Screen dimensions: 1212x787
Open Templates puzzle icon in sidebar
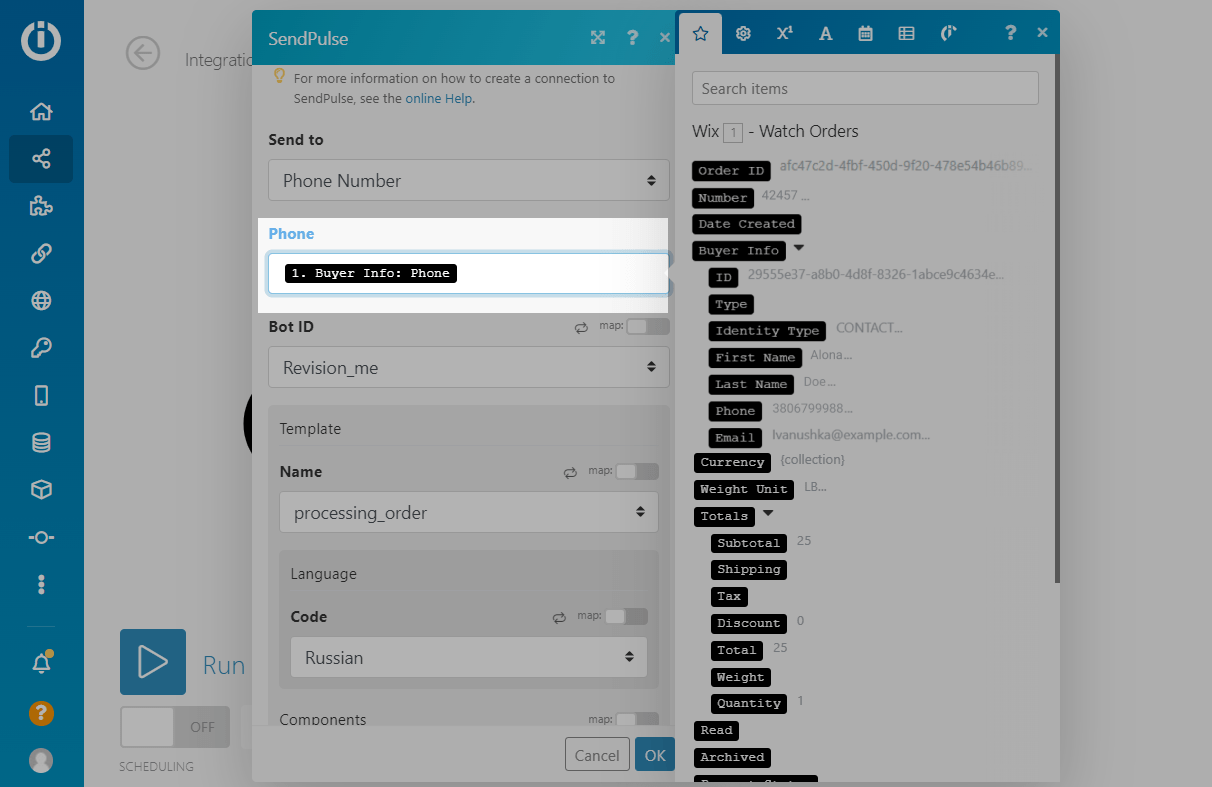[x=41, y=206]
